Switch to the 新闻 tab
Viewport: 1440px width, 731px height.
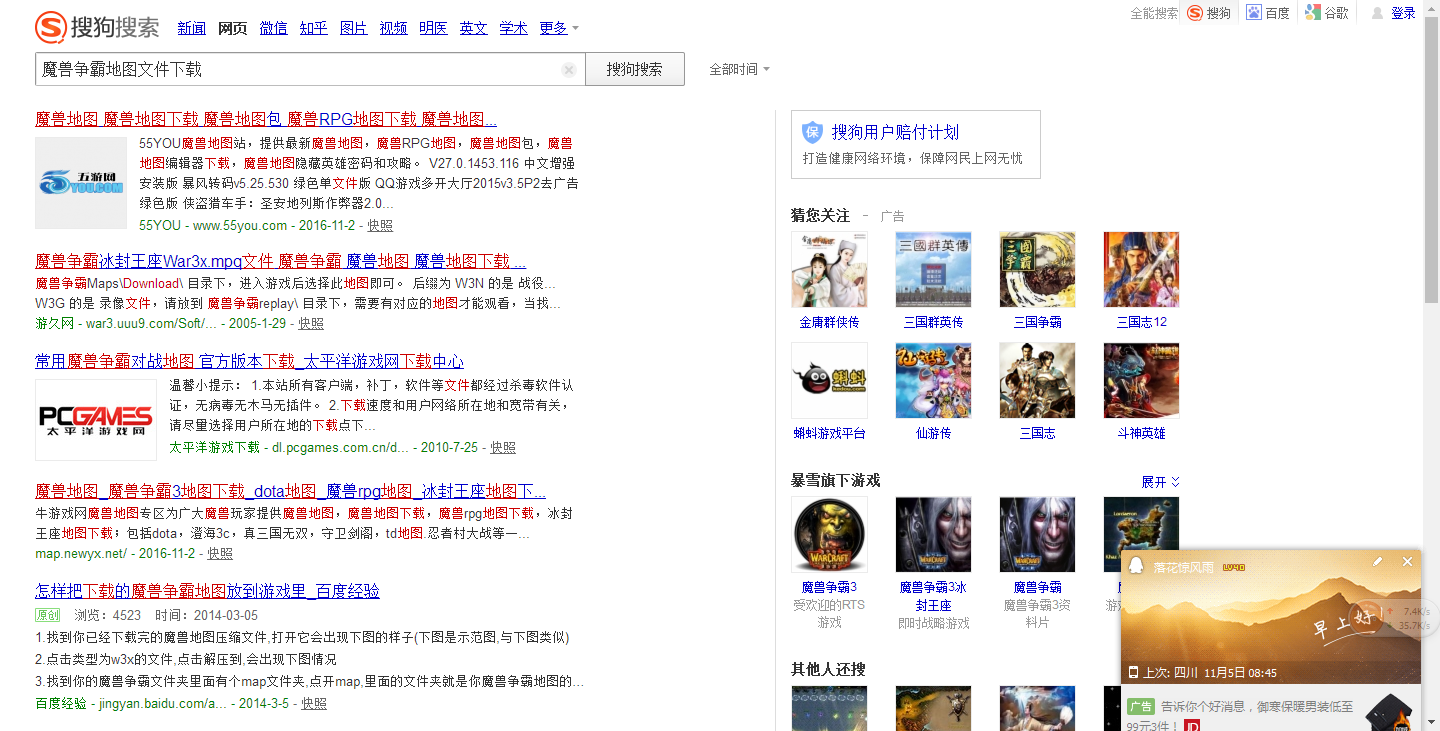[x=192, y=28]
